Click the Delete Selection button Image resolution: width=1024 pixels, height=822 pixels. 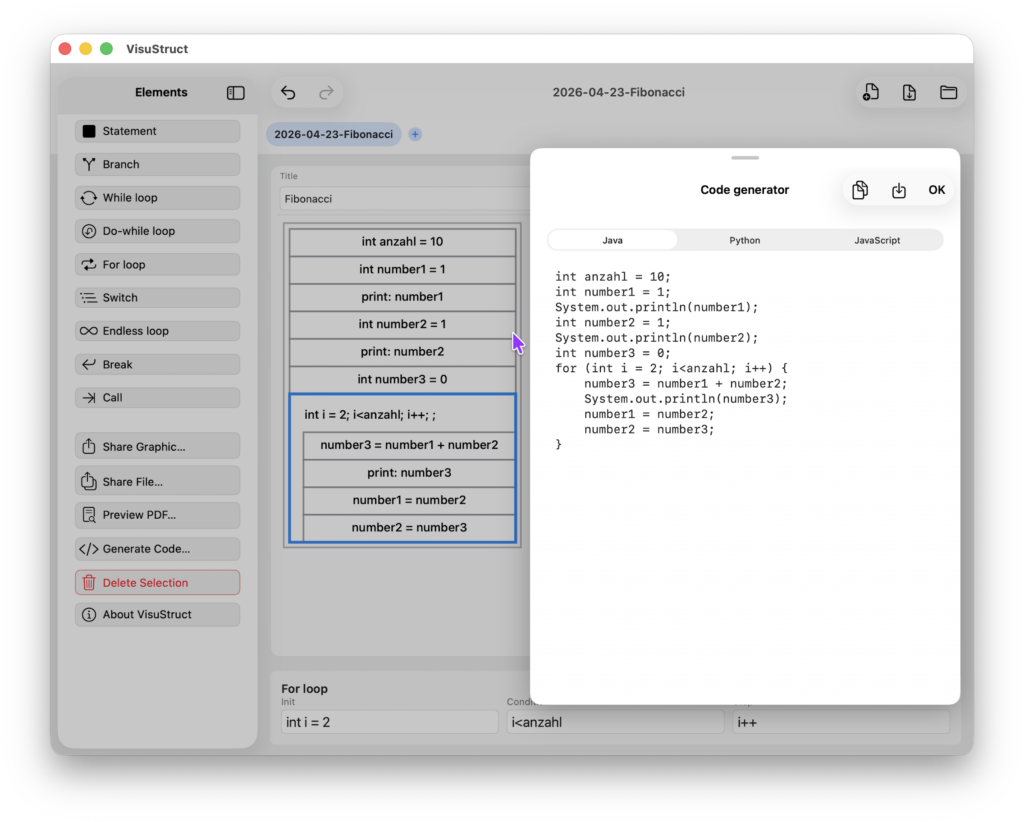[x=157, y=582]
